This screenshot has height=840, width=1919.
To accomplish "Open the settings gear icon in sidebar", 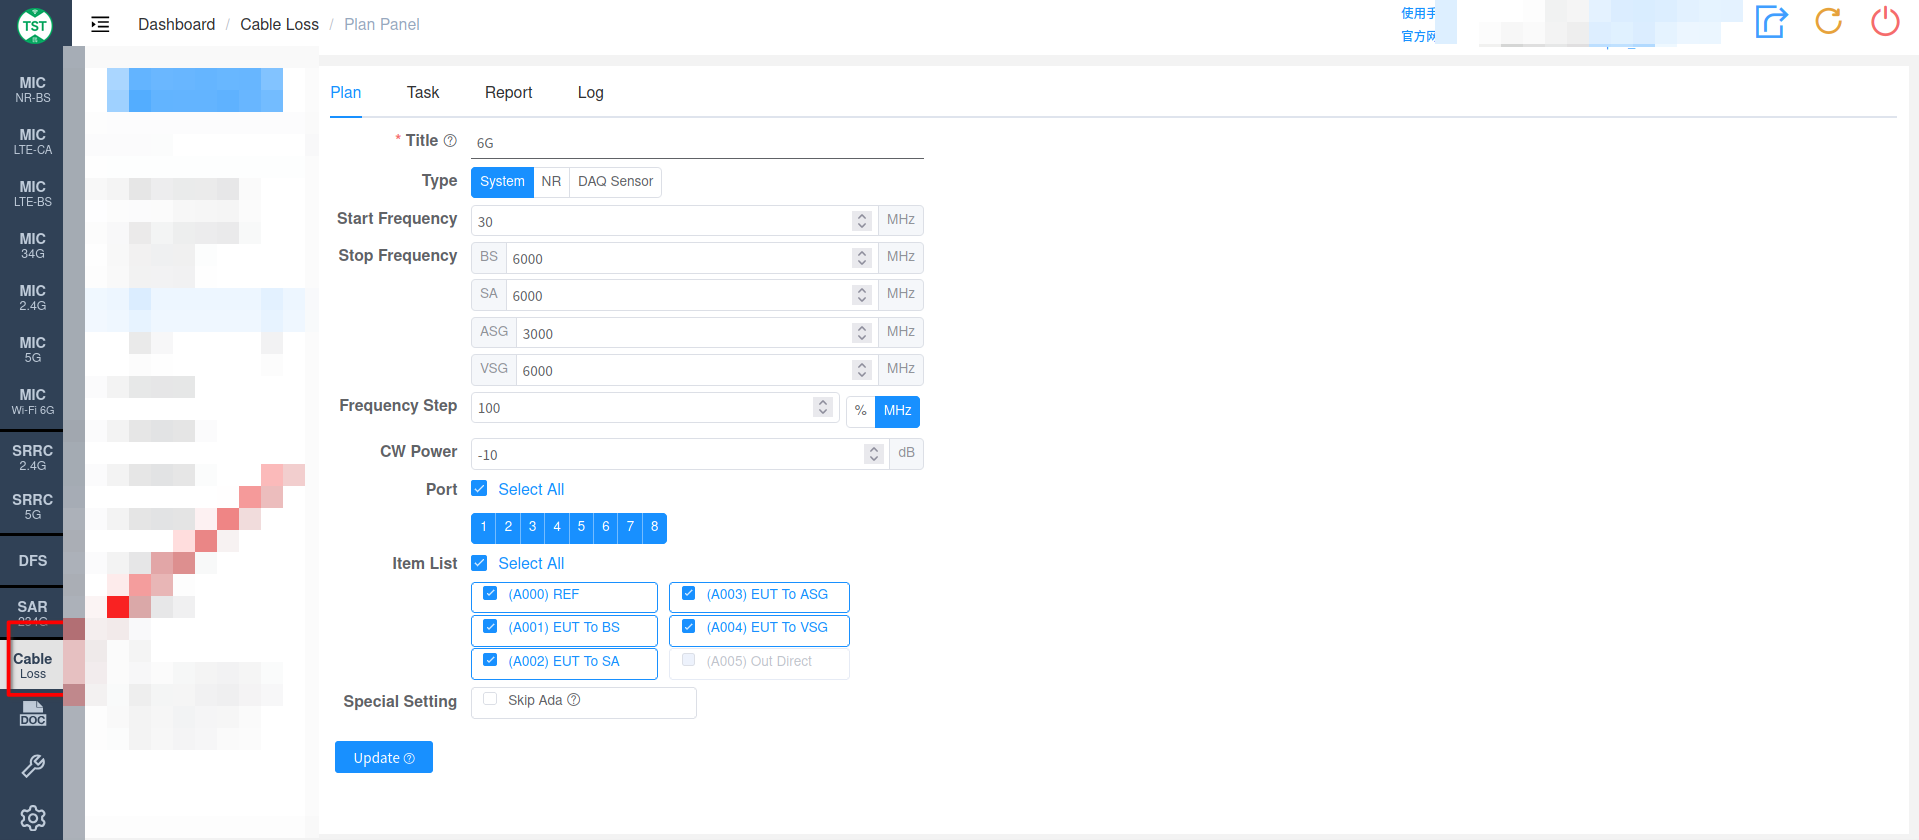I will (x=33, y=818).
